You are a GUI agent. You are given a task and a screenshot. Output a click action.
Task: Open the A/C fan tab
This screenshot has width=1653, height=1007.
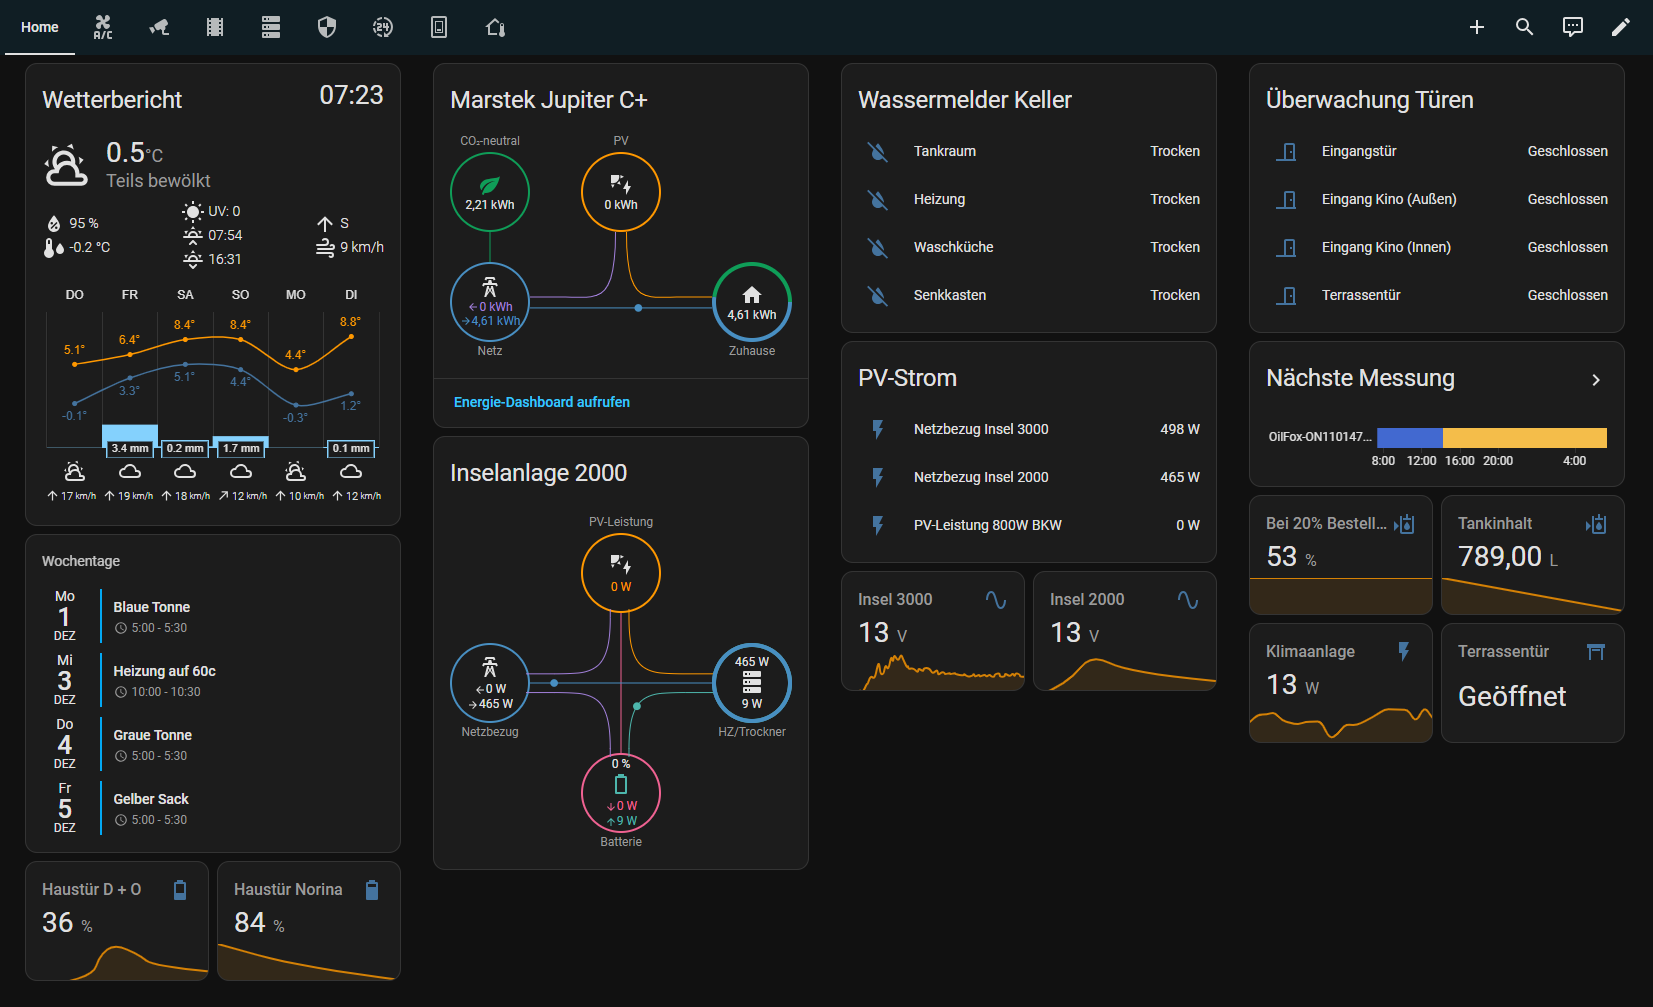tap(103, 27)
